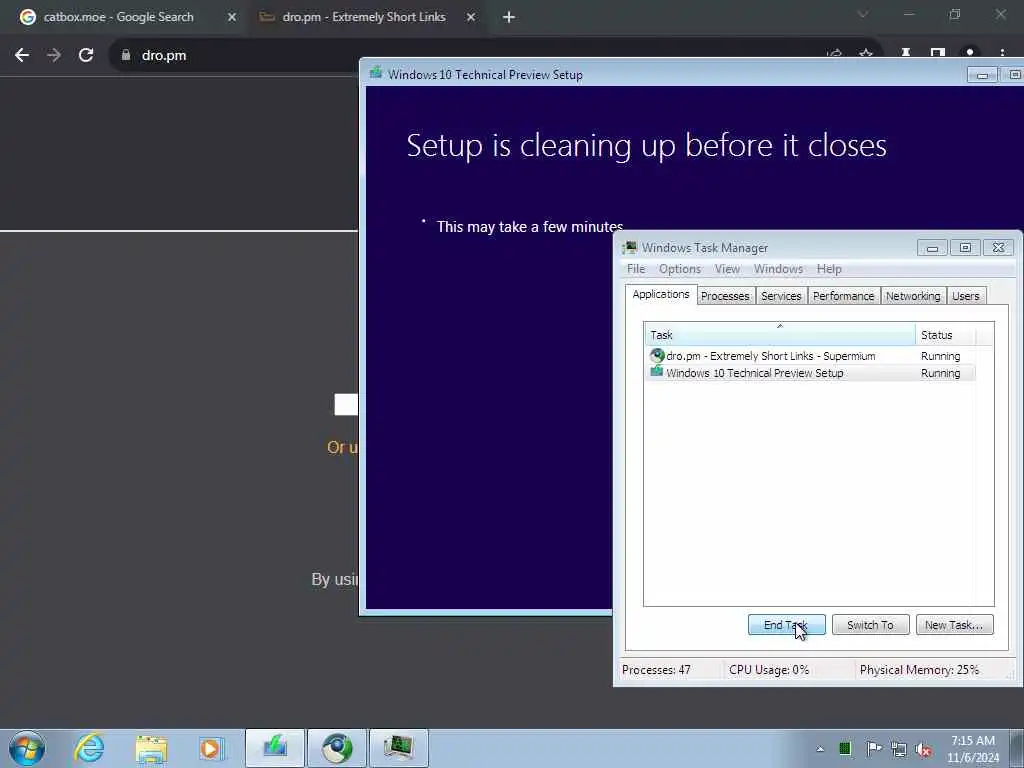The image size is (1024, 768).
Task: Sort by the Status column header
Action: (945, 335)
